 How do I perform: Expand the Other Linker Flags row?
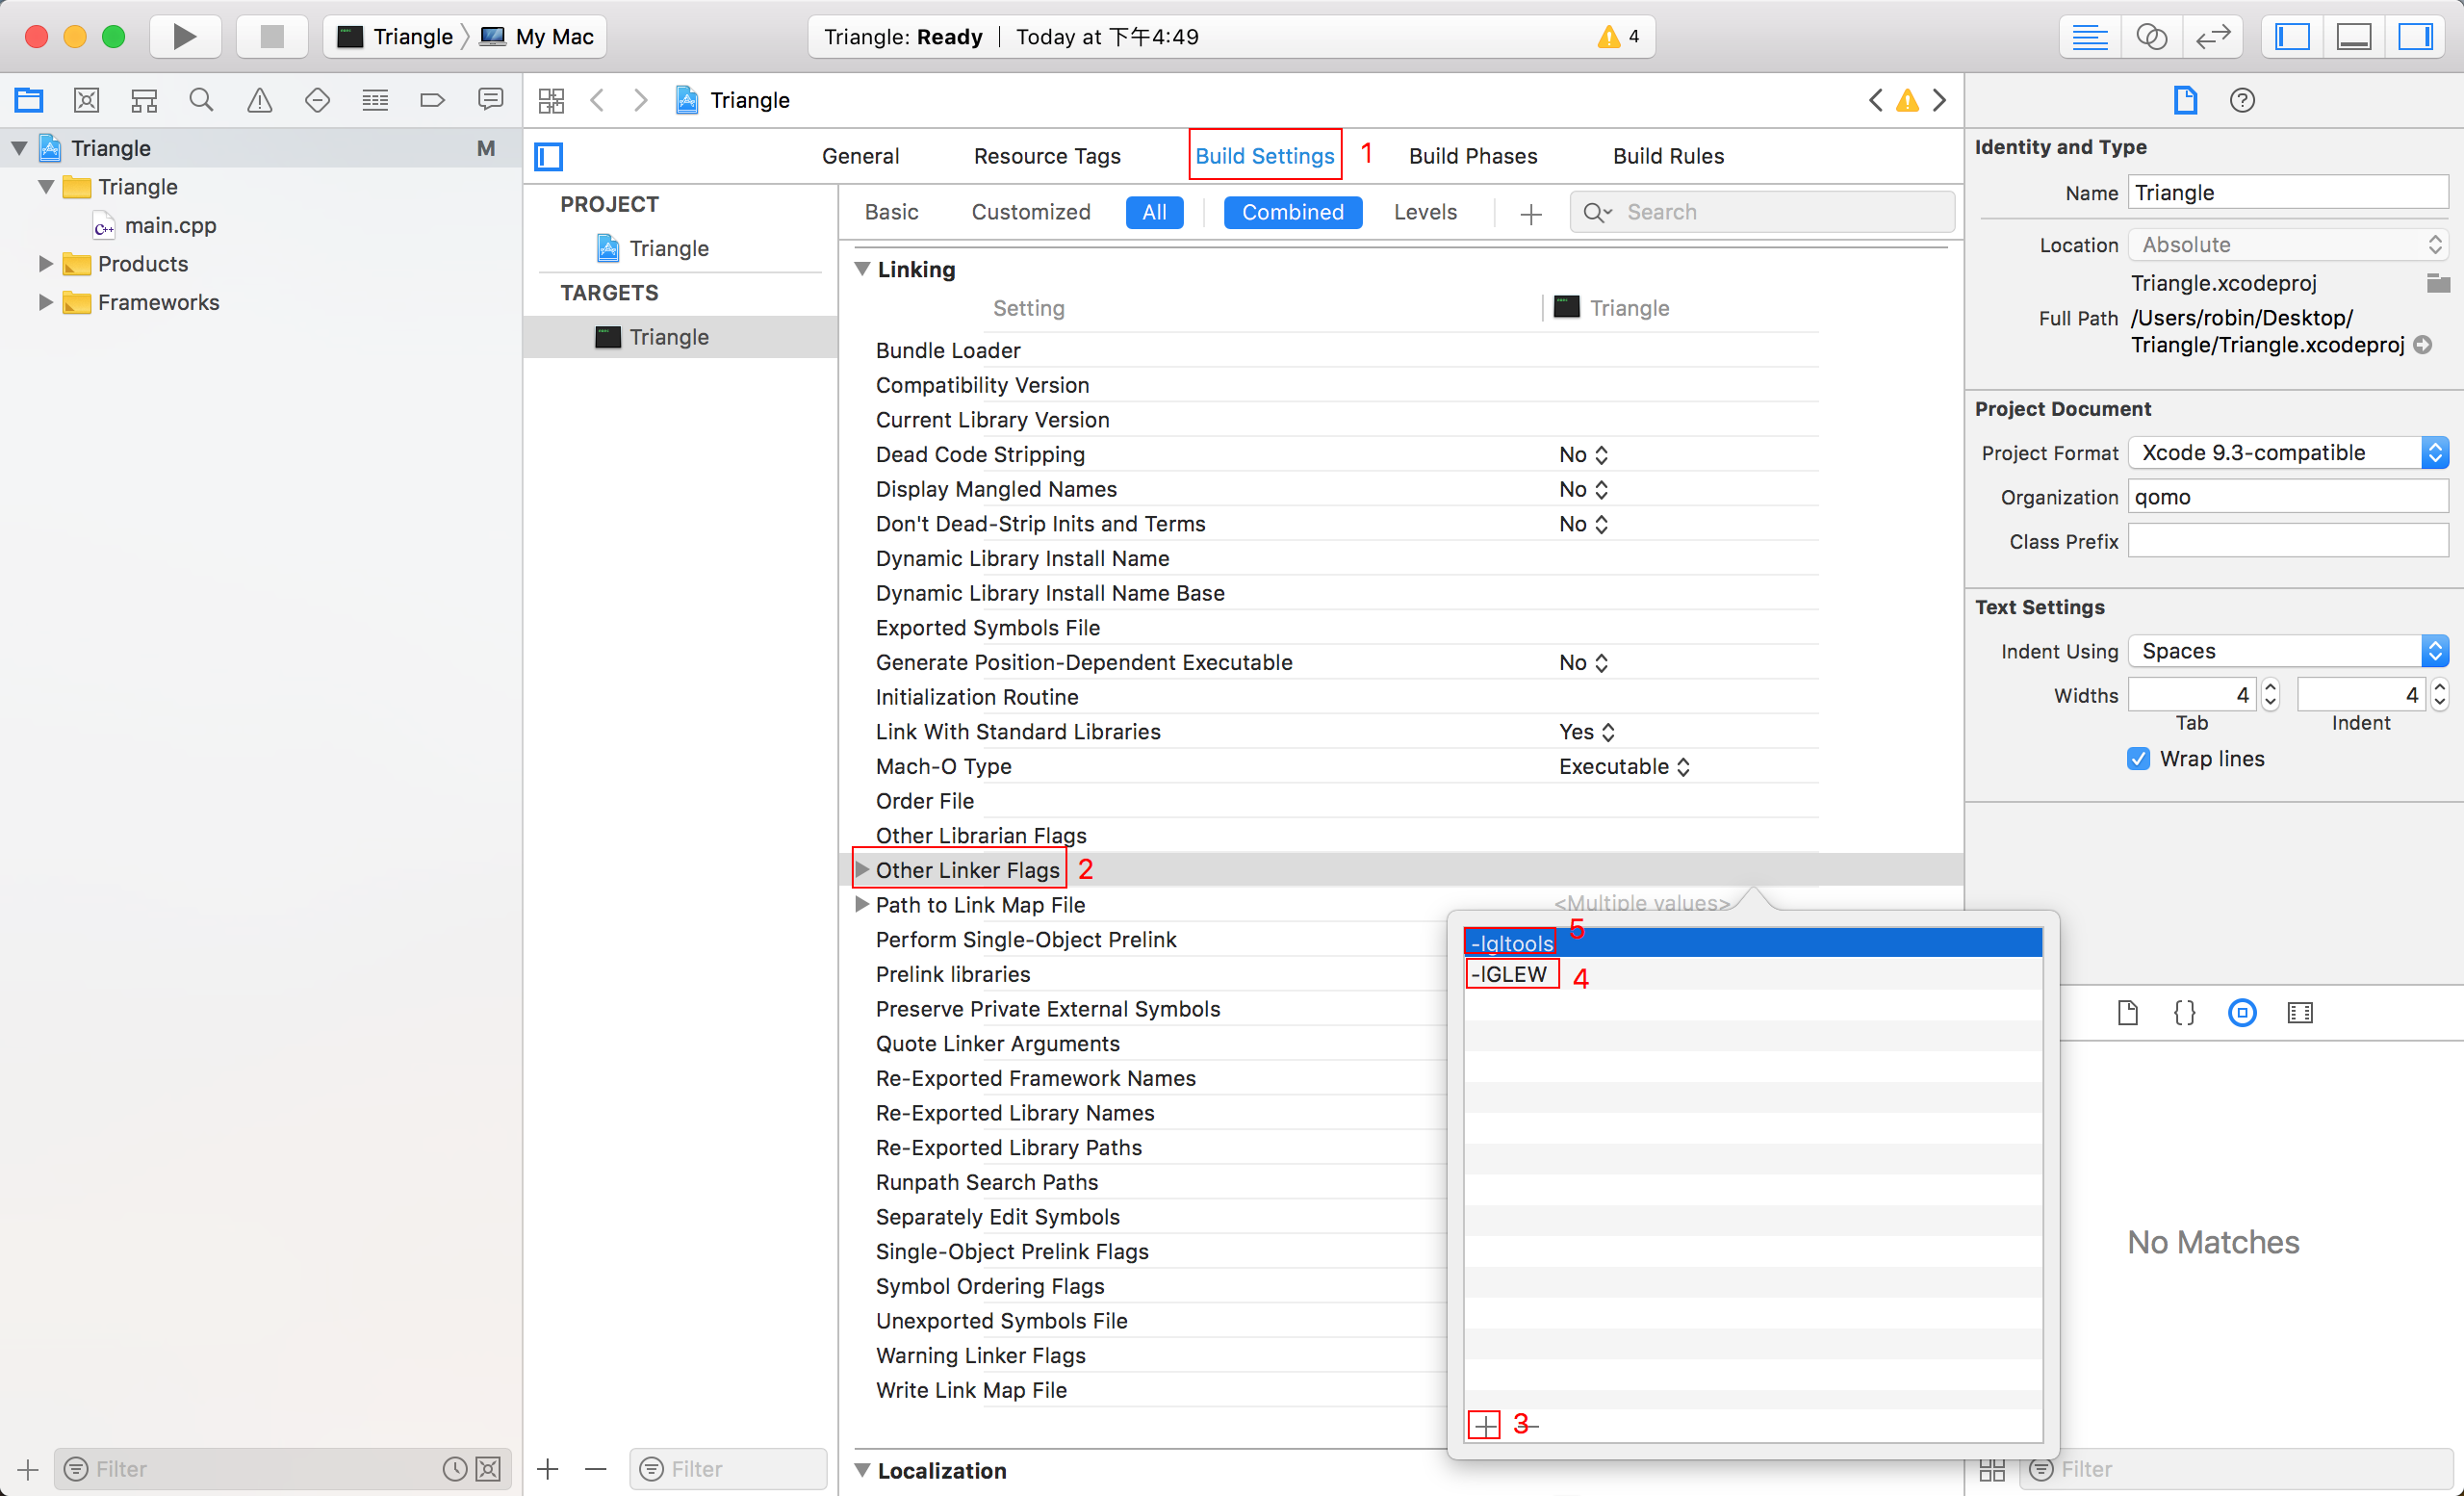tap(862, 869)
